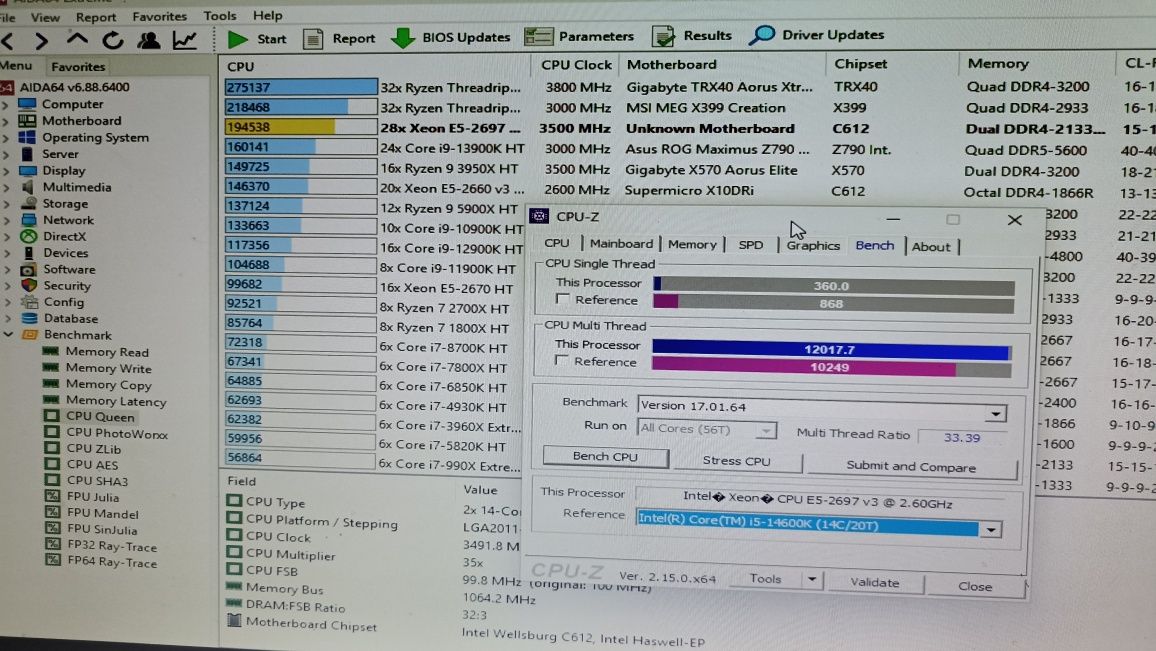
Task: Select Computer in the tree
Action: pyautogui.click(x=72, y=104)
